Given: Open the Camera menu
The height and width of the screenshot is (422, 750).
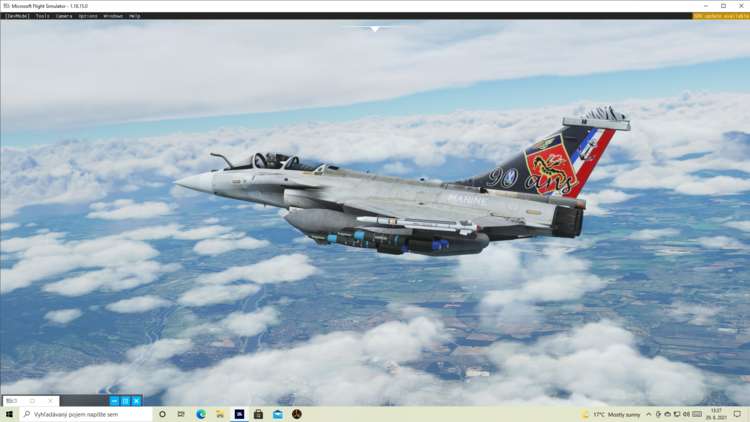Looking at the screenshot, I should pos(64,16).
